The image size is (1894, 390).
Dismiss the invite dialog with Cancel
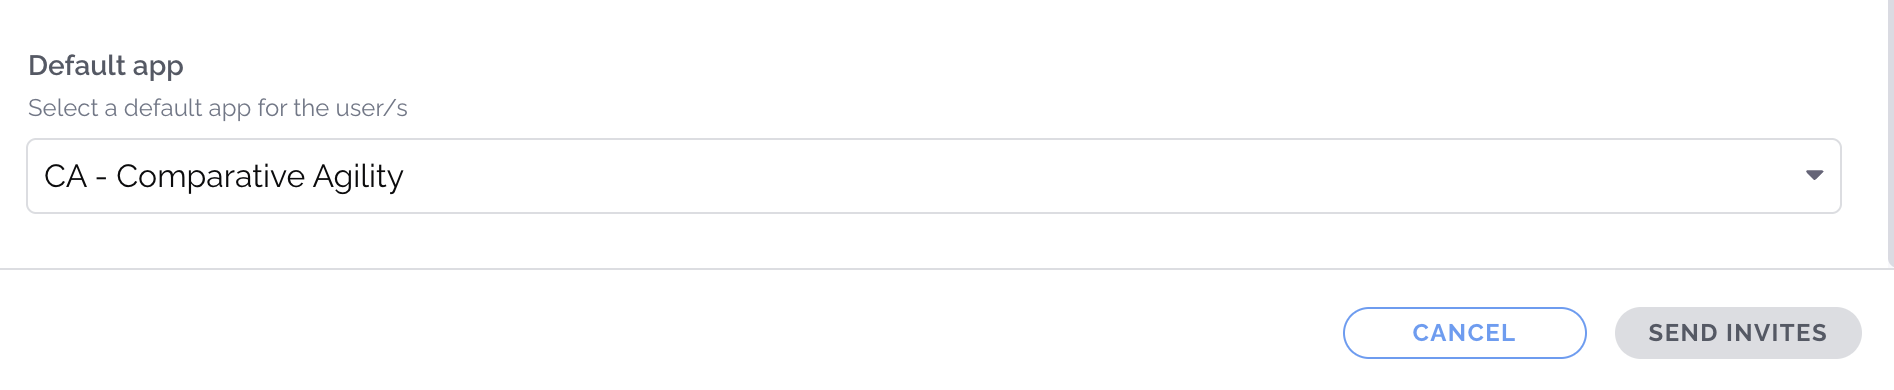1464,333
